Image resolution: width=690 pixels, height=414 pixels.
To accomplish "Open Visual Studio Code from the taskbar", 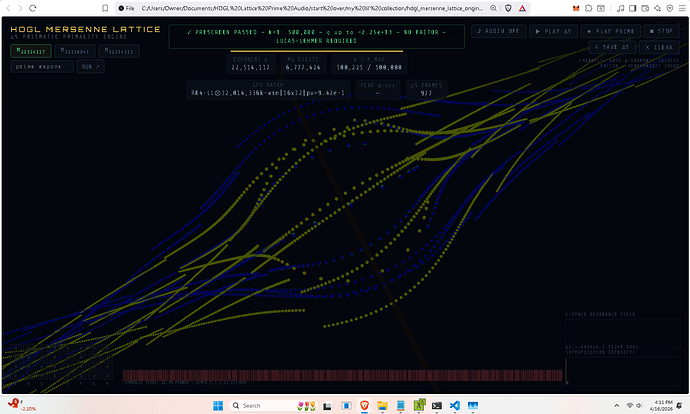I will pos(455,406).
